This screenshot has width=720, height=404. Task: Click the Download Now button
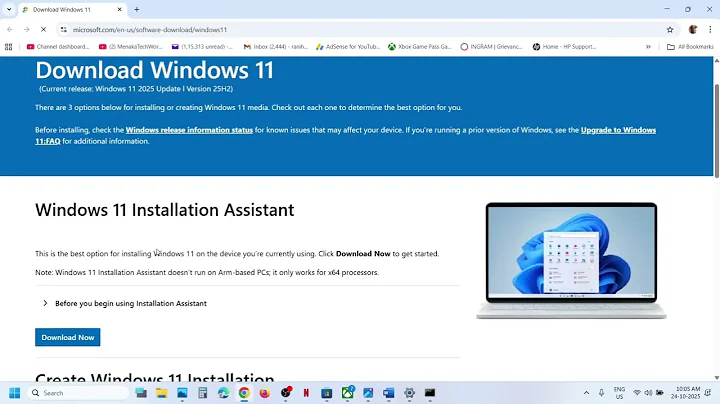pos(68,337)
